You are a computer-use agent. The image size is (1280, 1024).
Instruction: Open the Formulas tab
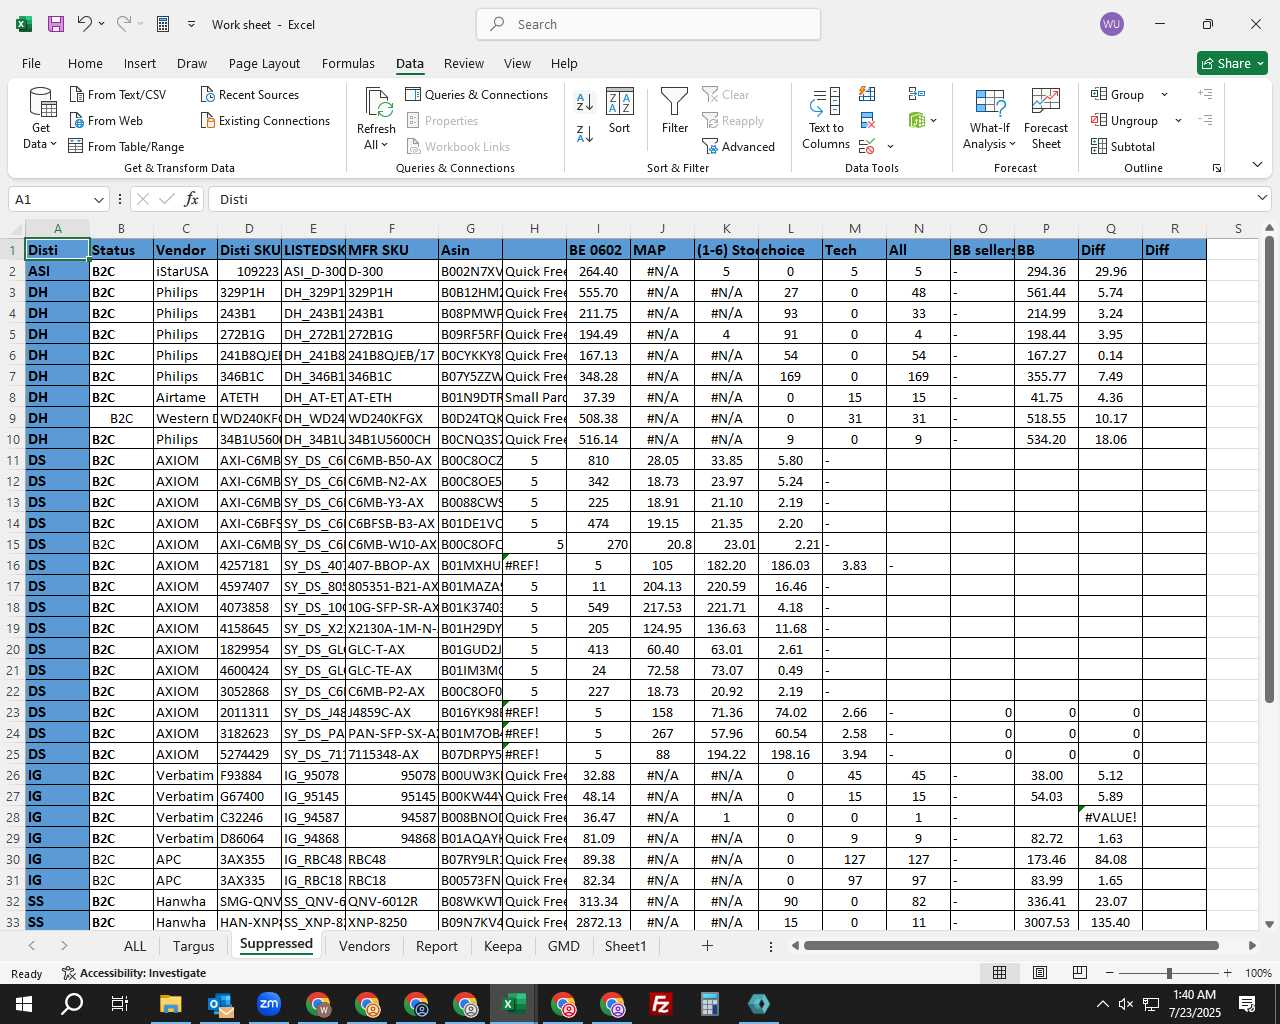348,63
